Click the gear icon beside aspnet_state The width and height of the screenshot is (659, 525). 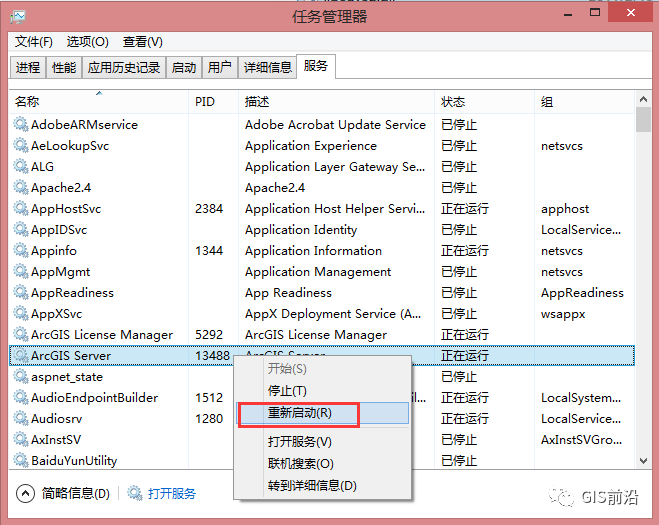pyautogui.click(x=21, y=376)
